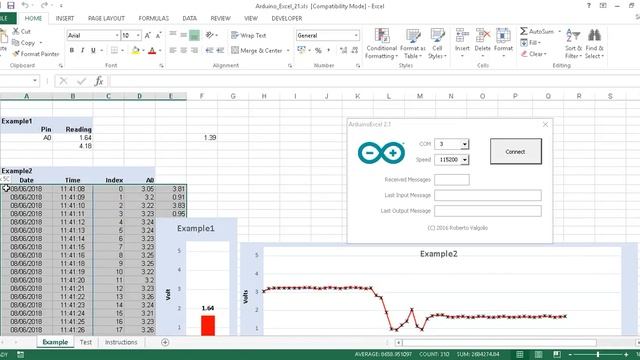Click Increase Decimal icon
640x360 pixels.
344,50
